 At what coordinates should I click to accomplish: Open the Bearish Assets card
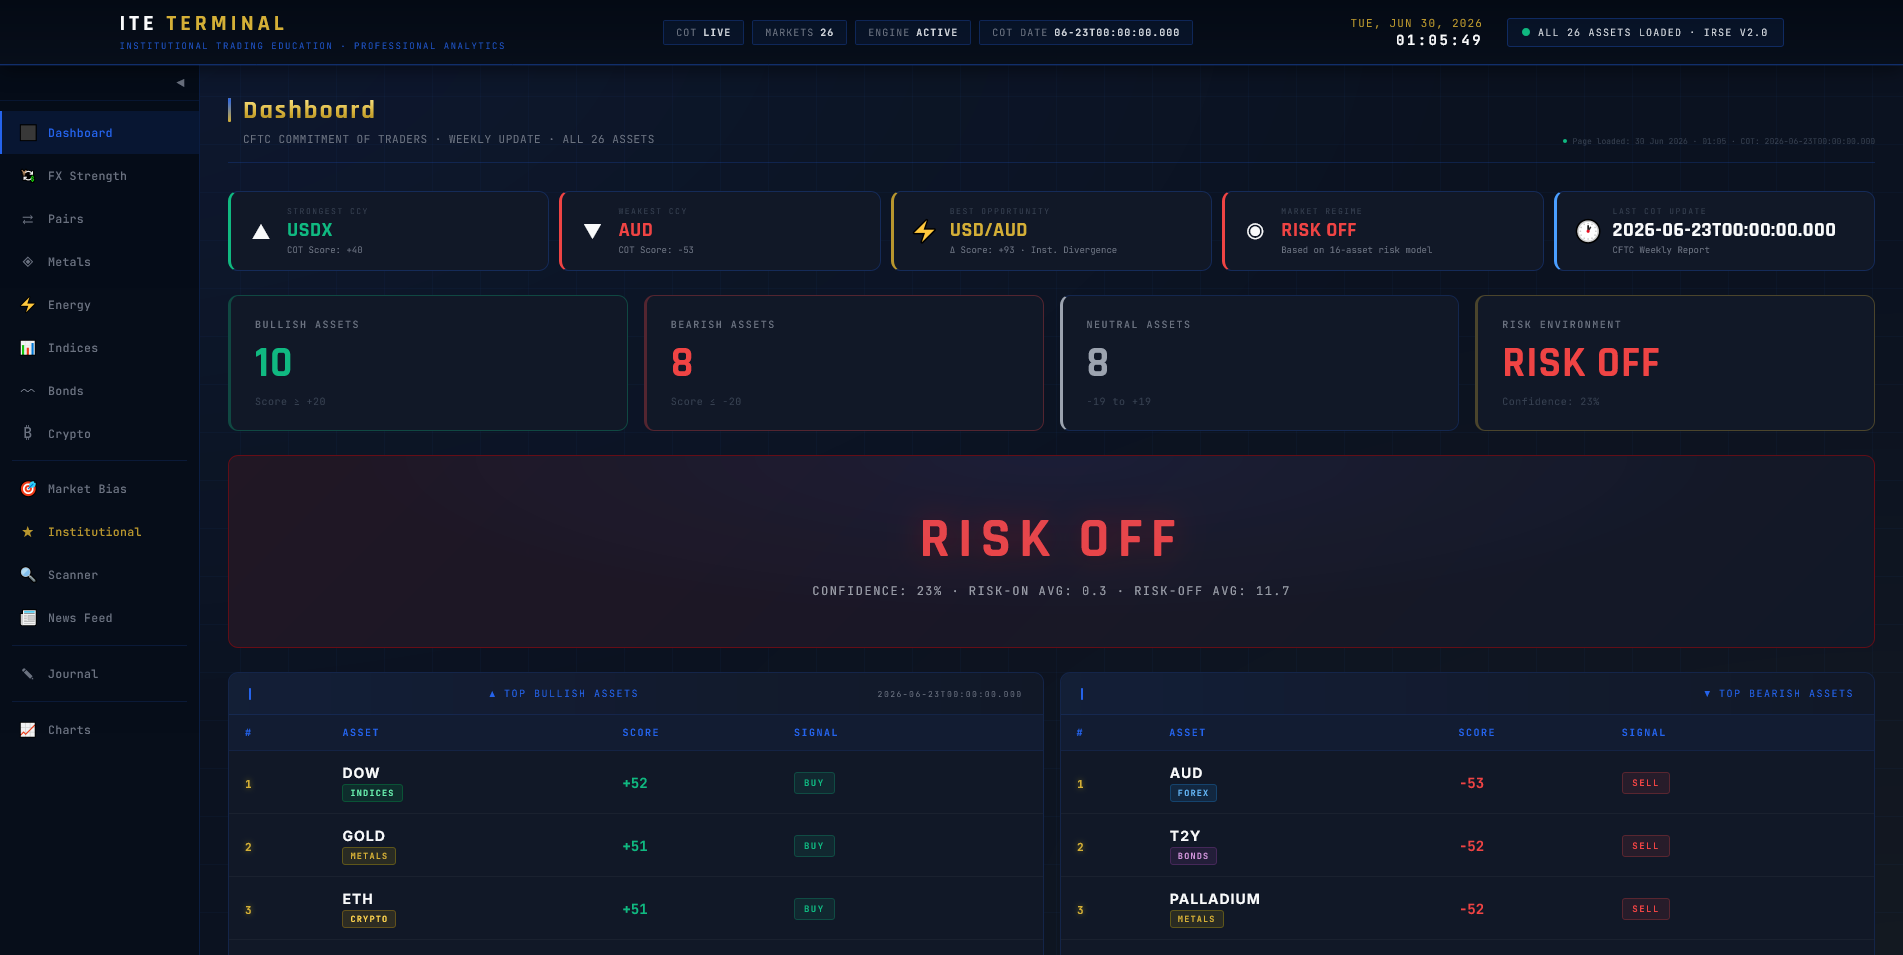844,363
